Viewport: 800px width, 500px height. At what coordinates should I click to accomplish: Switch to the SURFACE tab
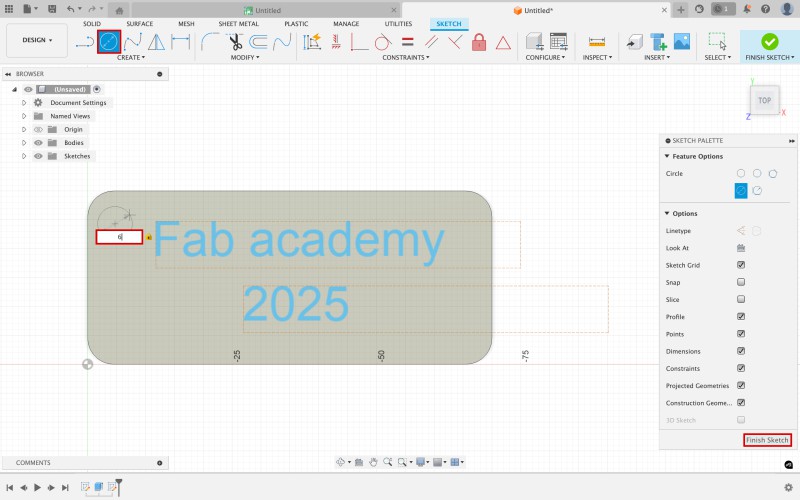139,23
